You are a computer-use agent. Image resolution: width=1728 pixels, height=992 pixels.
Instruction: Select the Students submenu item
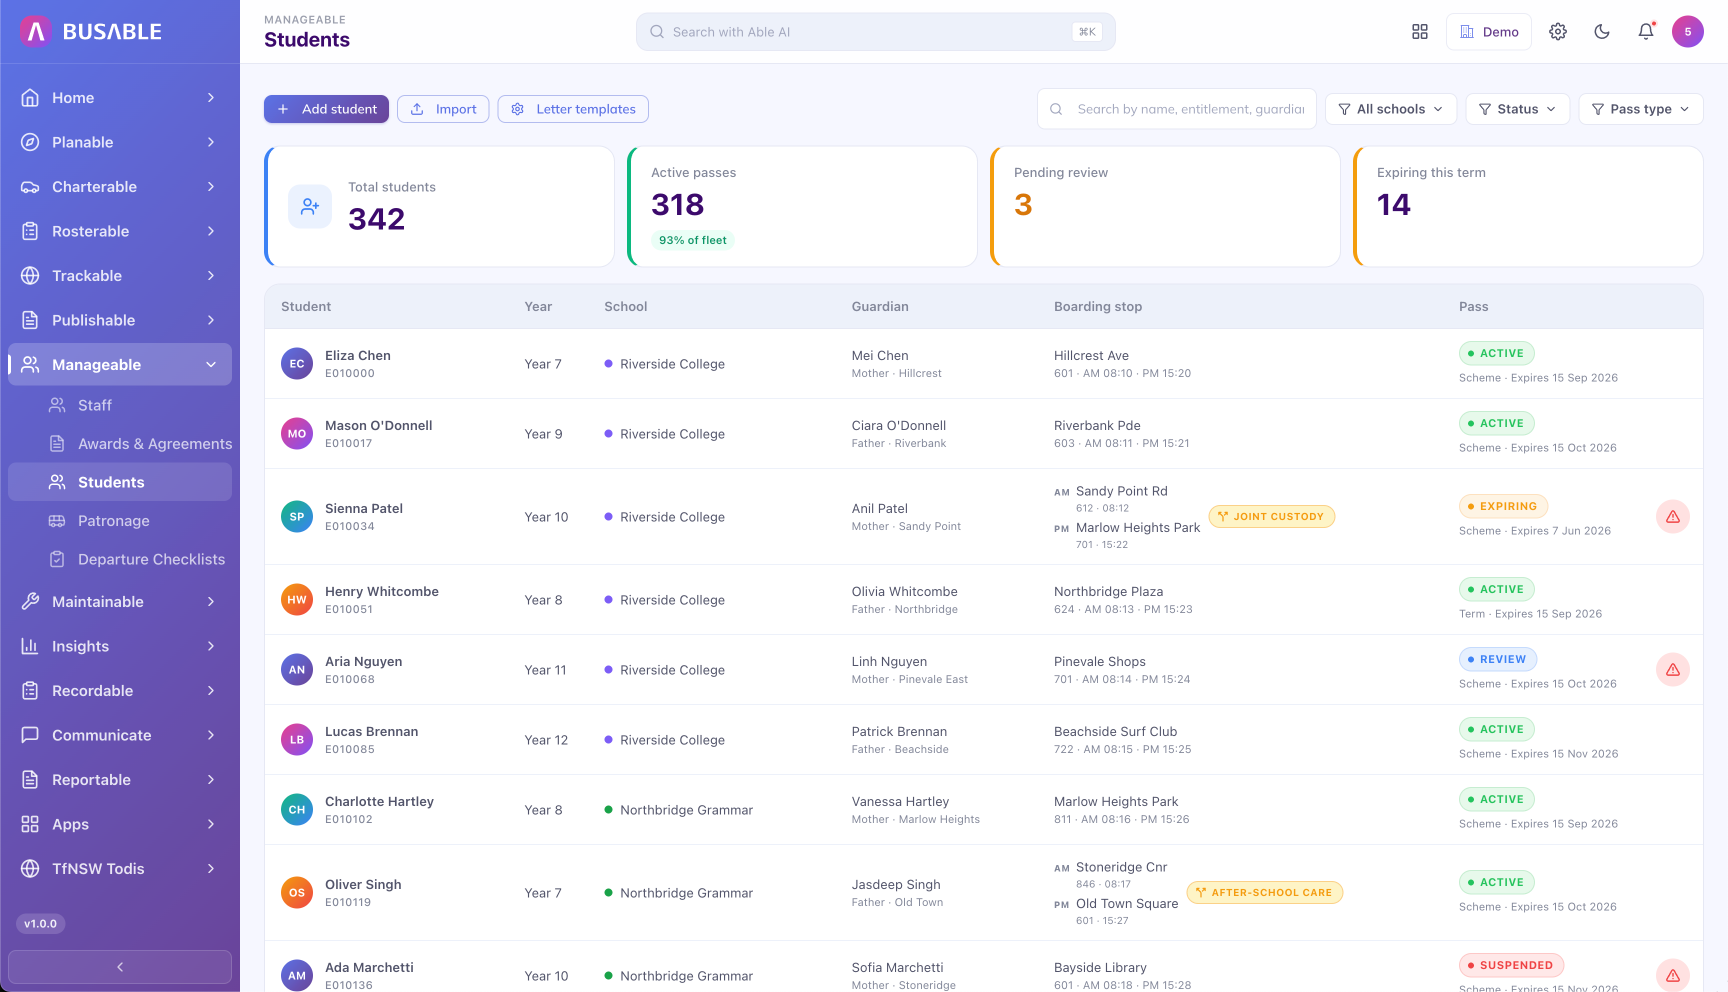tap(120, 482)
